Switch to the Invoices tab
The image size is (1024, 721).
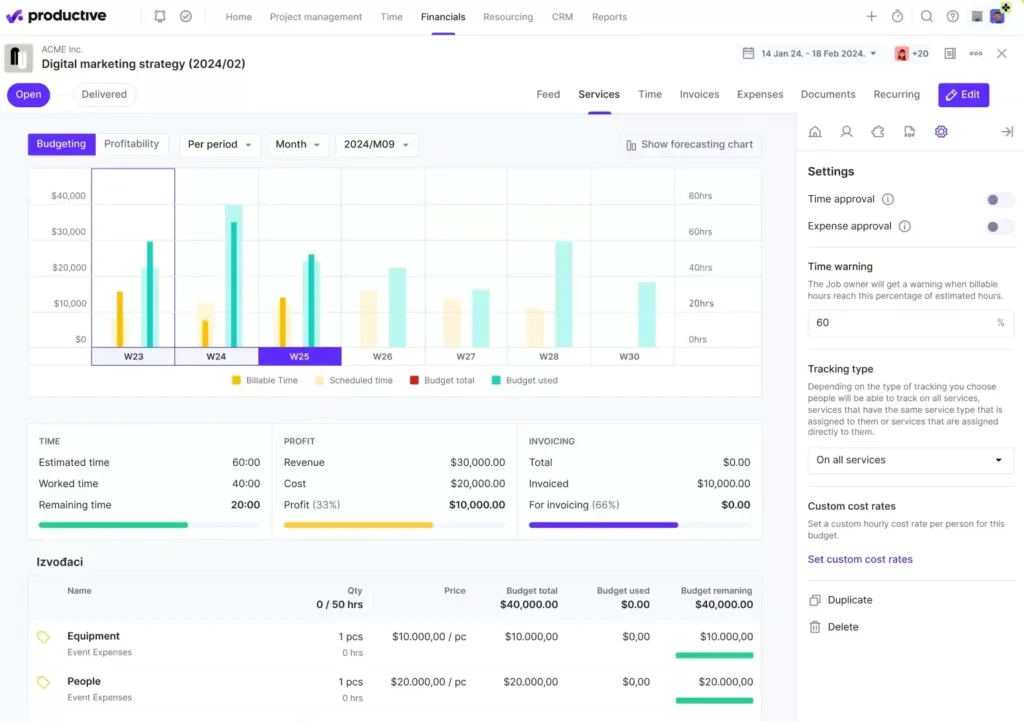tap(699, 94)
